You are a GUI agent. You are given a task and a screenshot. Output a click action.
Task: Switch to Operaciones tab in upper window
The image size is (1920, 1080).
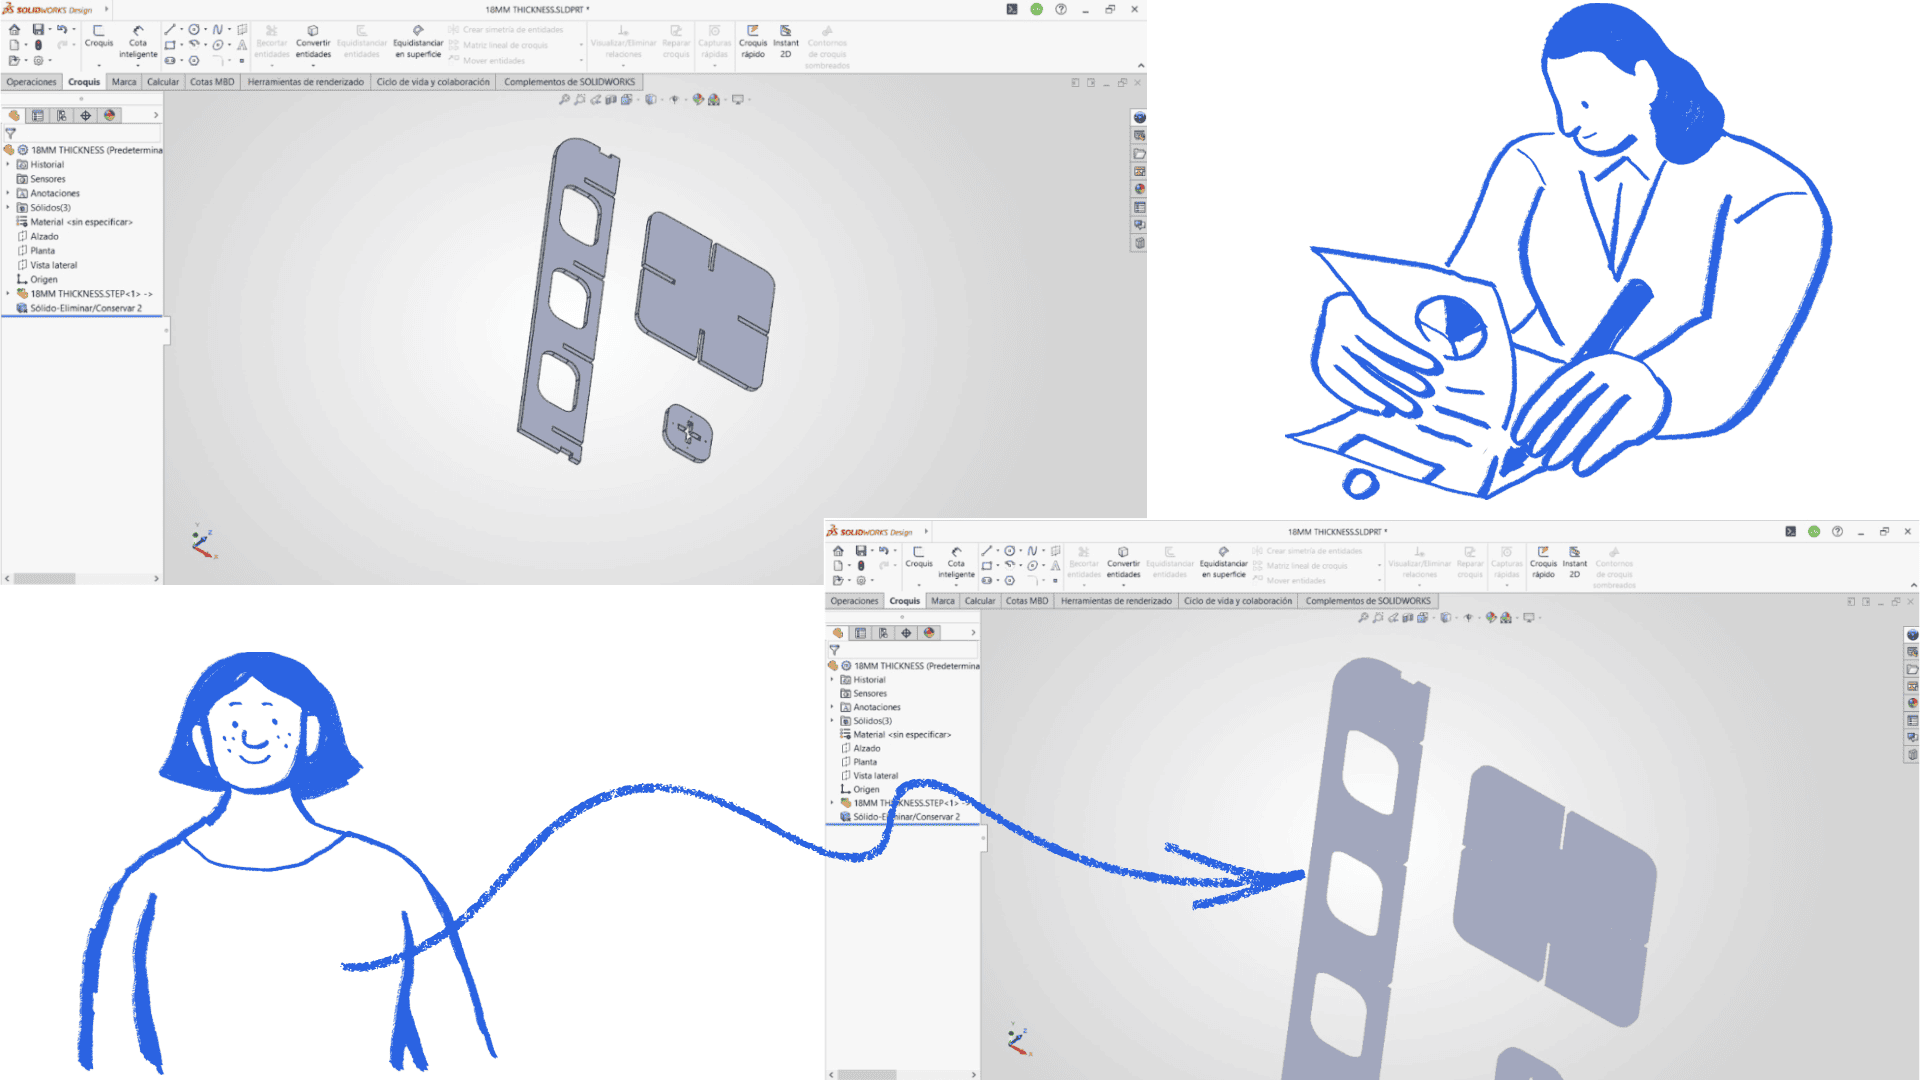[x=31, y=82]
